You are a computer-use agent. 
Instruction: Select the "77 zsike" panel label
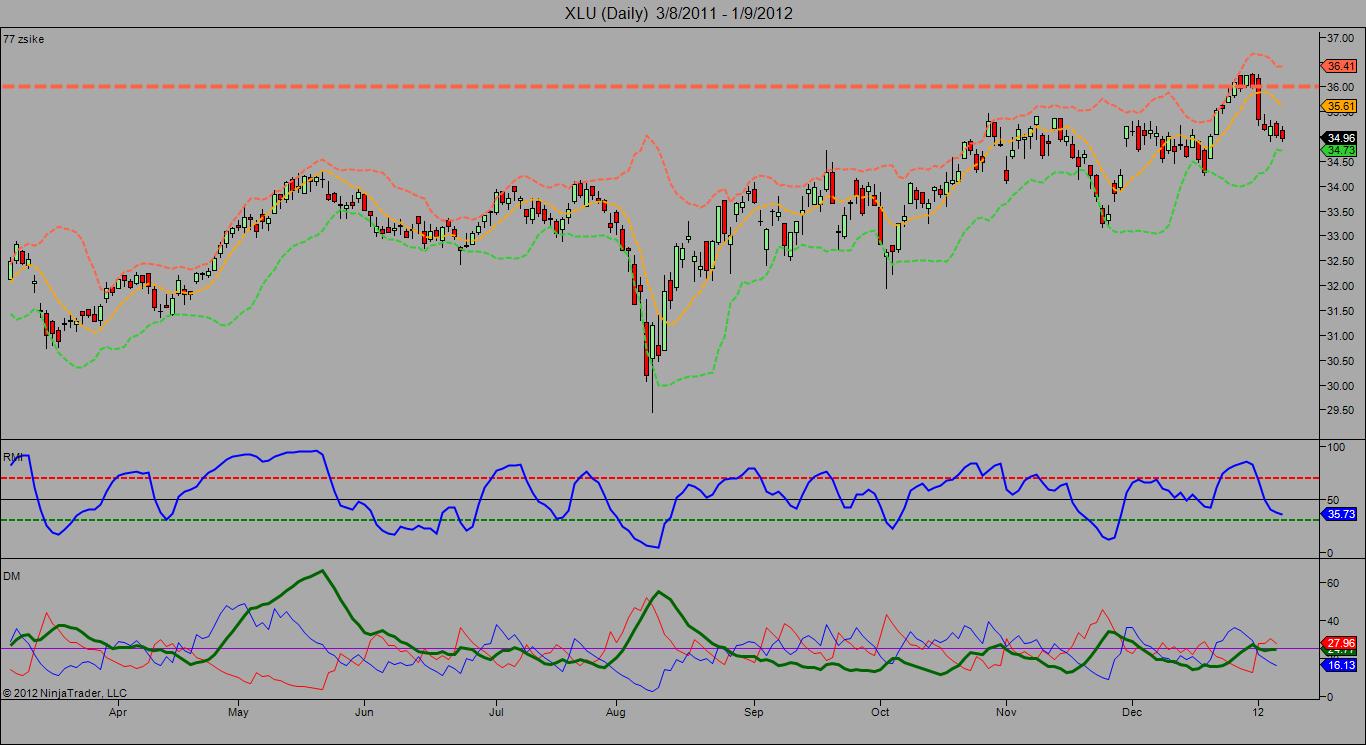[24, 39]
